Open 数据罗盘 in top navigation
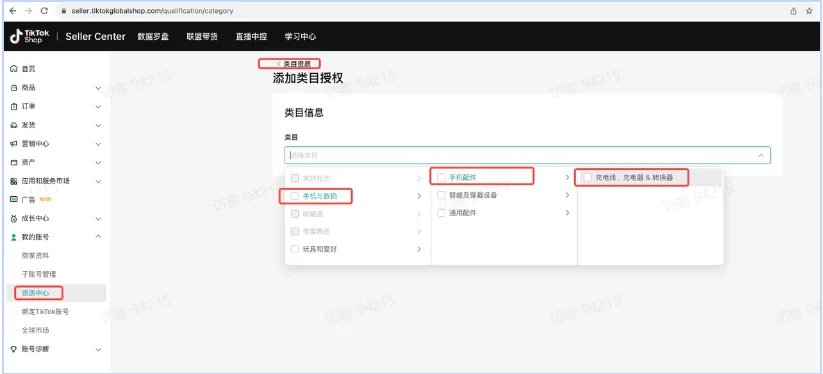Viewport: 823px width, 374px height. (x=153, y=37)
